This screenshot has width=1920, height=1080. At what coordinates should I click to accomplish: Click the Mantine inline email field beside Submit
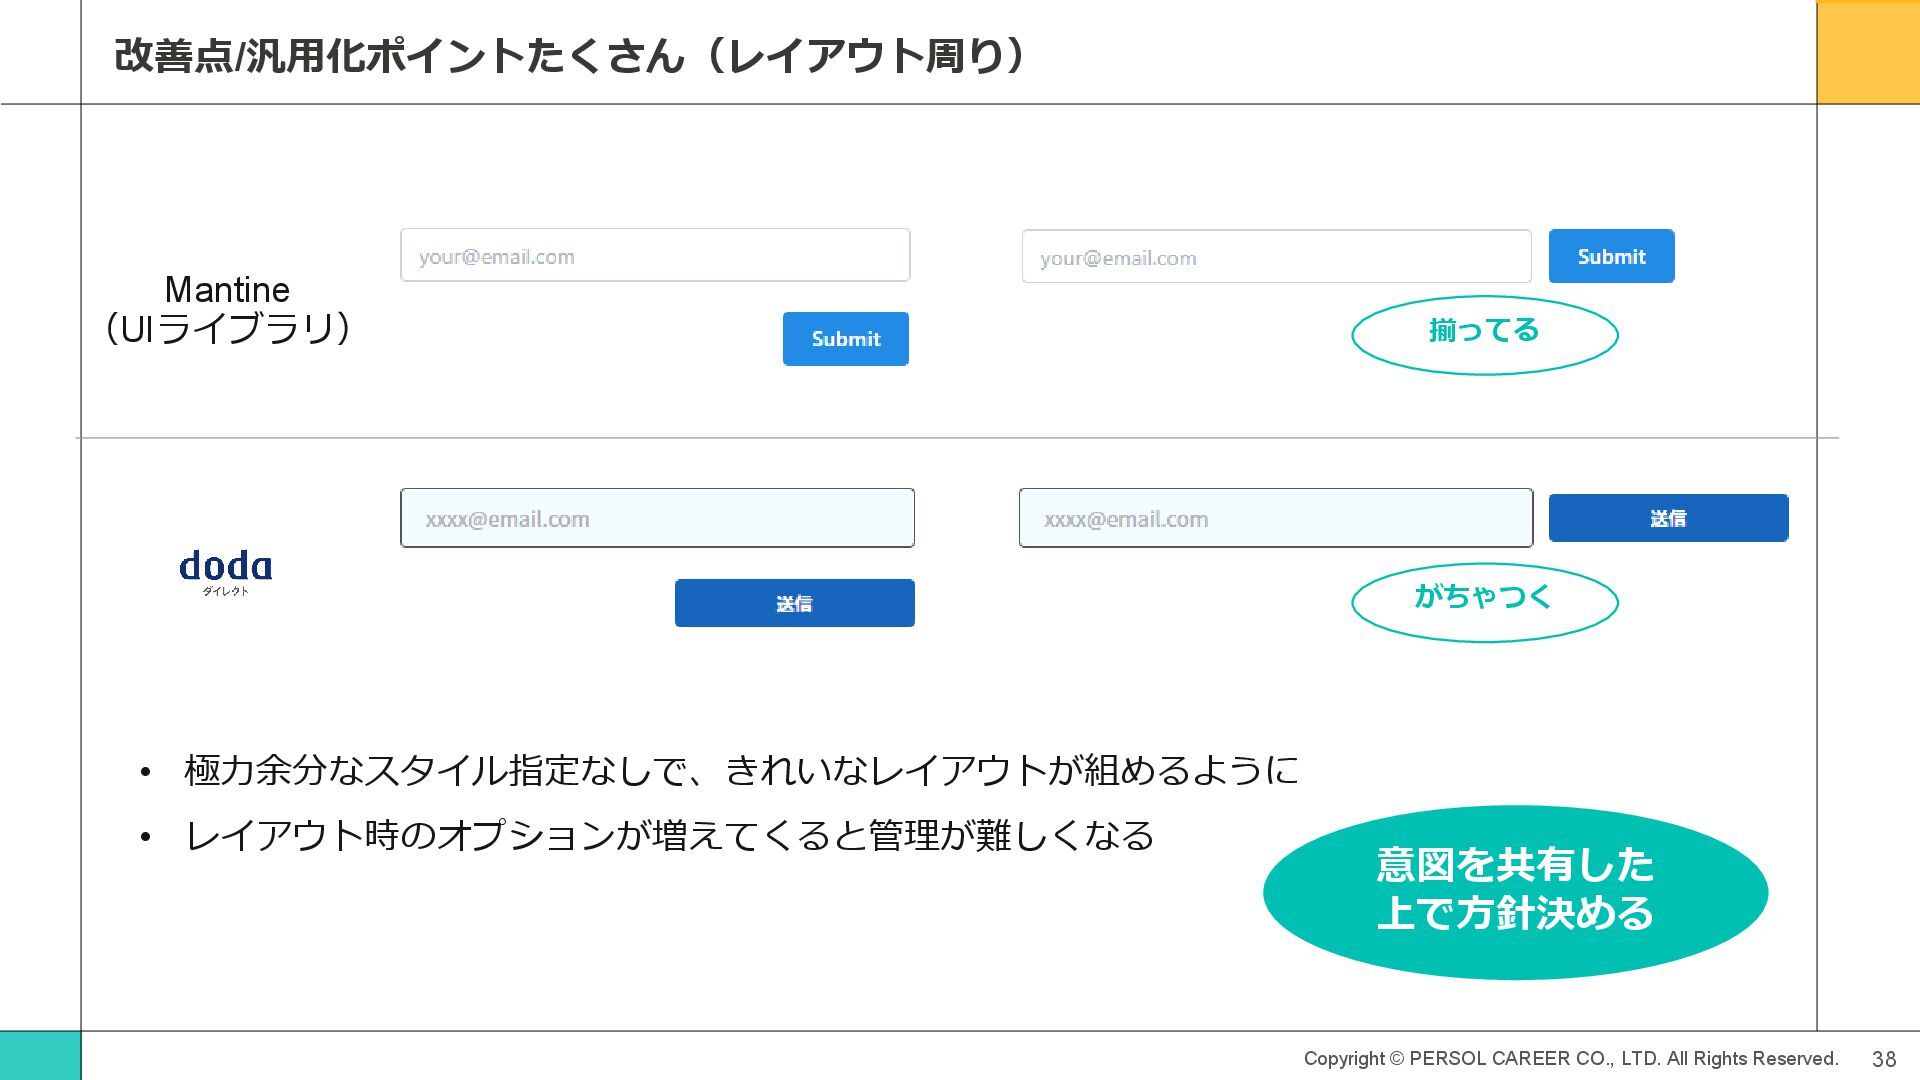click(x=1276, y=257)
